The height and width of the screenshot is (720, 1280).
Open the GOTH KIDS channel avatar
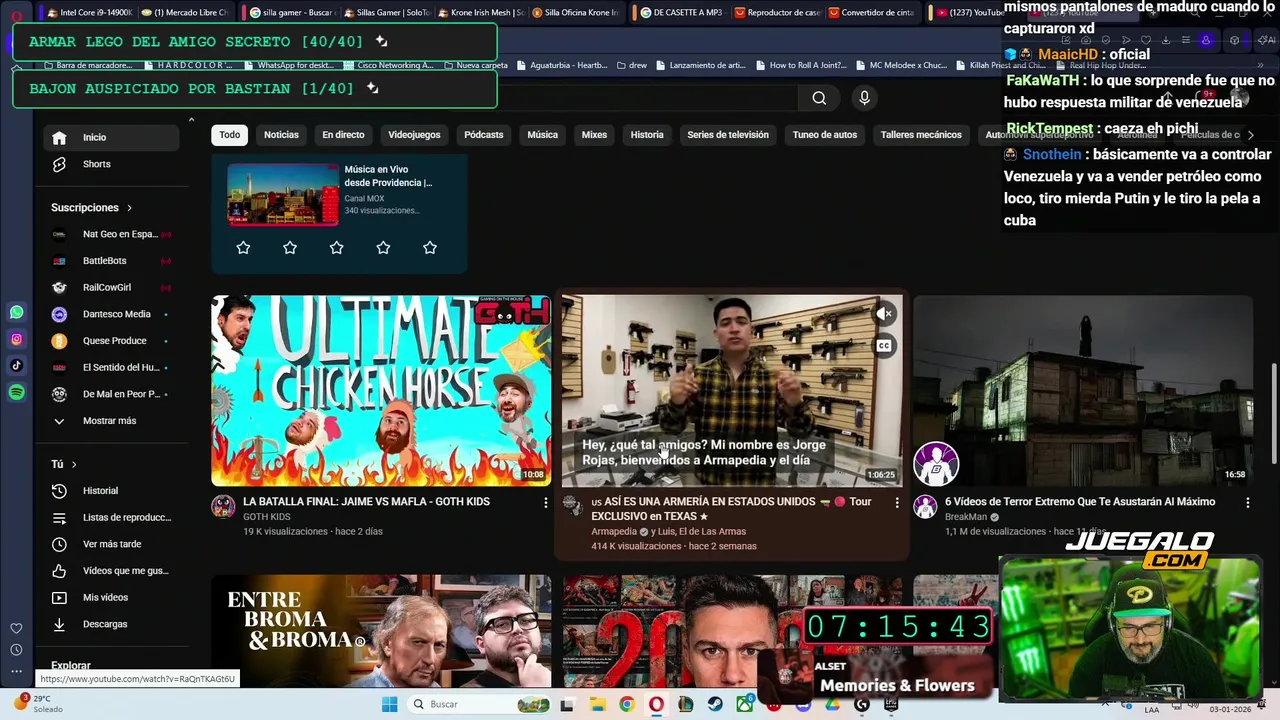pyautogui.click(x=223, y=505)
